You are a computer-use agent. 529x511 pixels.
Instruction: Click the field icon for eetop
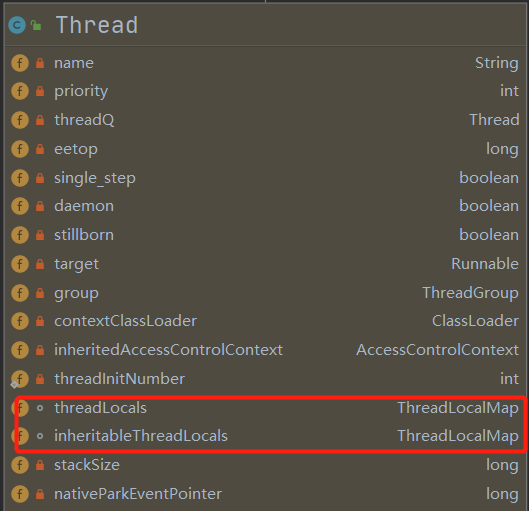click(x=20, y=149)
